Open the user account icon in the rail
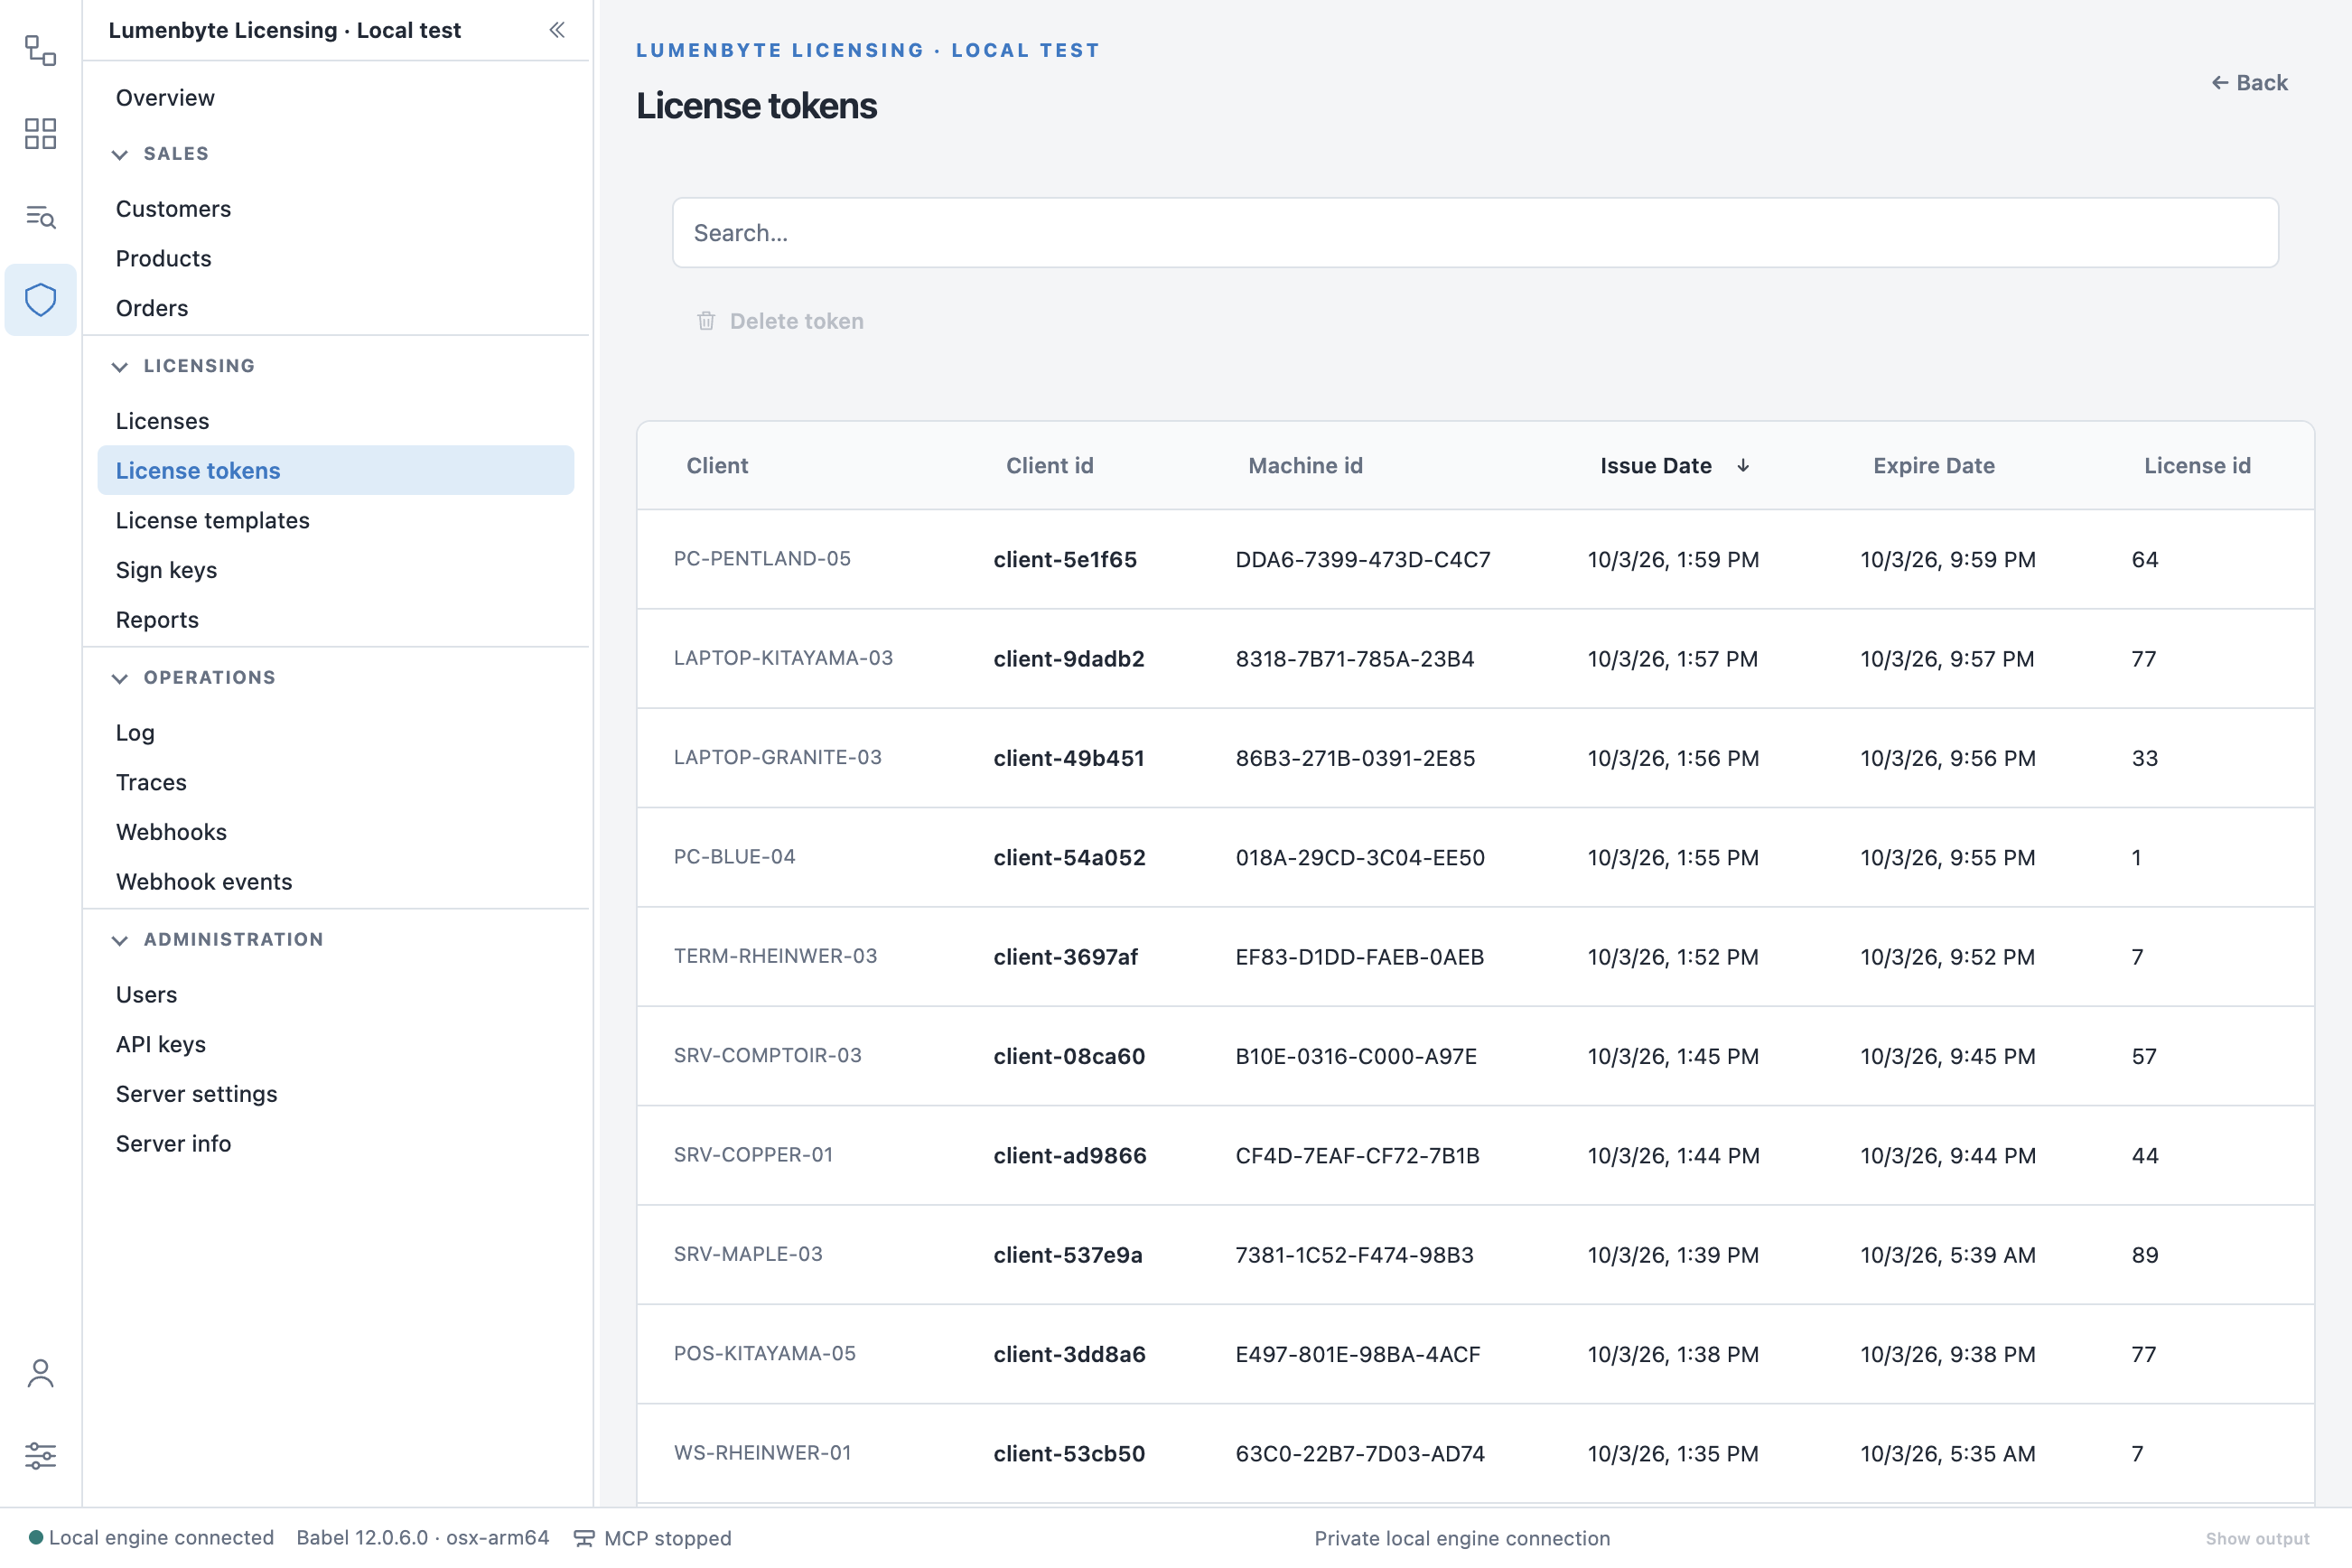Screen dimensions: 2352x1568 pyautogui.click(x=40, y=1373)
